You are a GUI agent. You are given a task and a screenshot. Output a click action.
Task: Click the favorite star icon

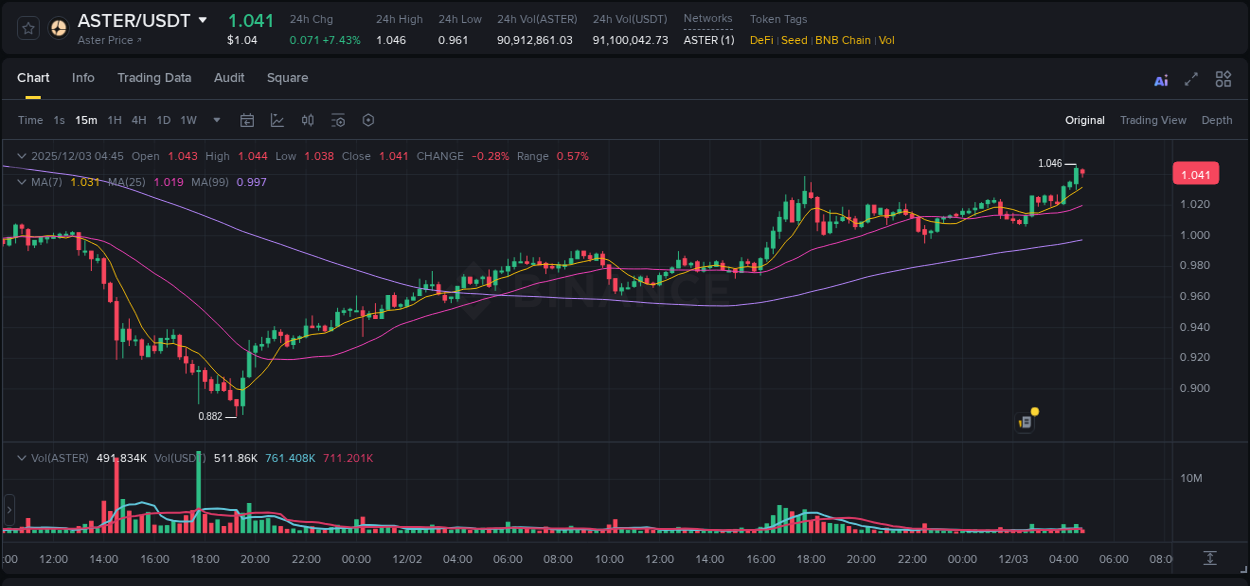click(x=26, y=28)
